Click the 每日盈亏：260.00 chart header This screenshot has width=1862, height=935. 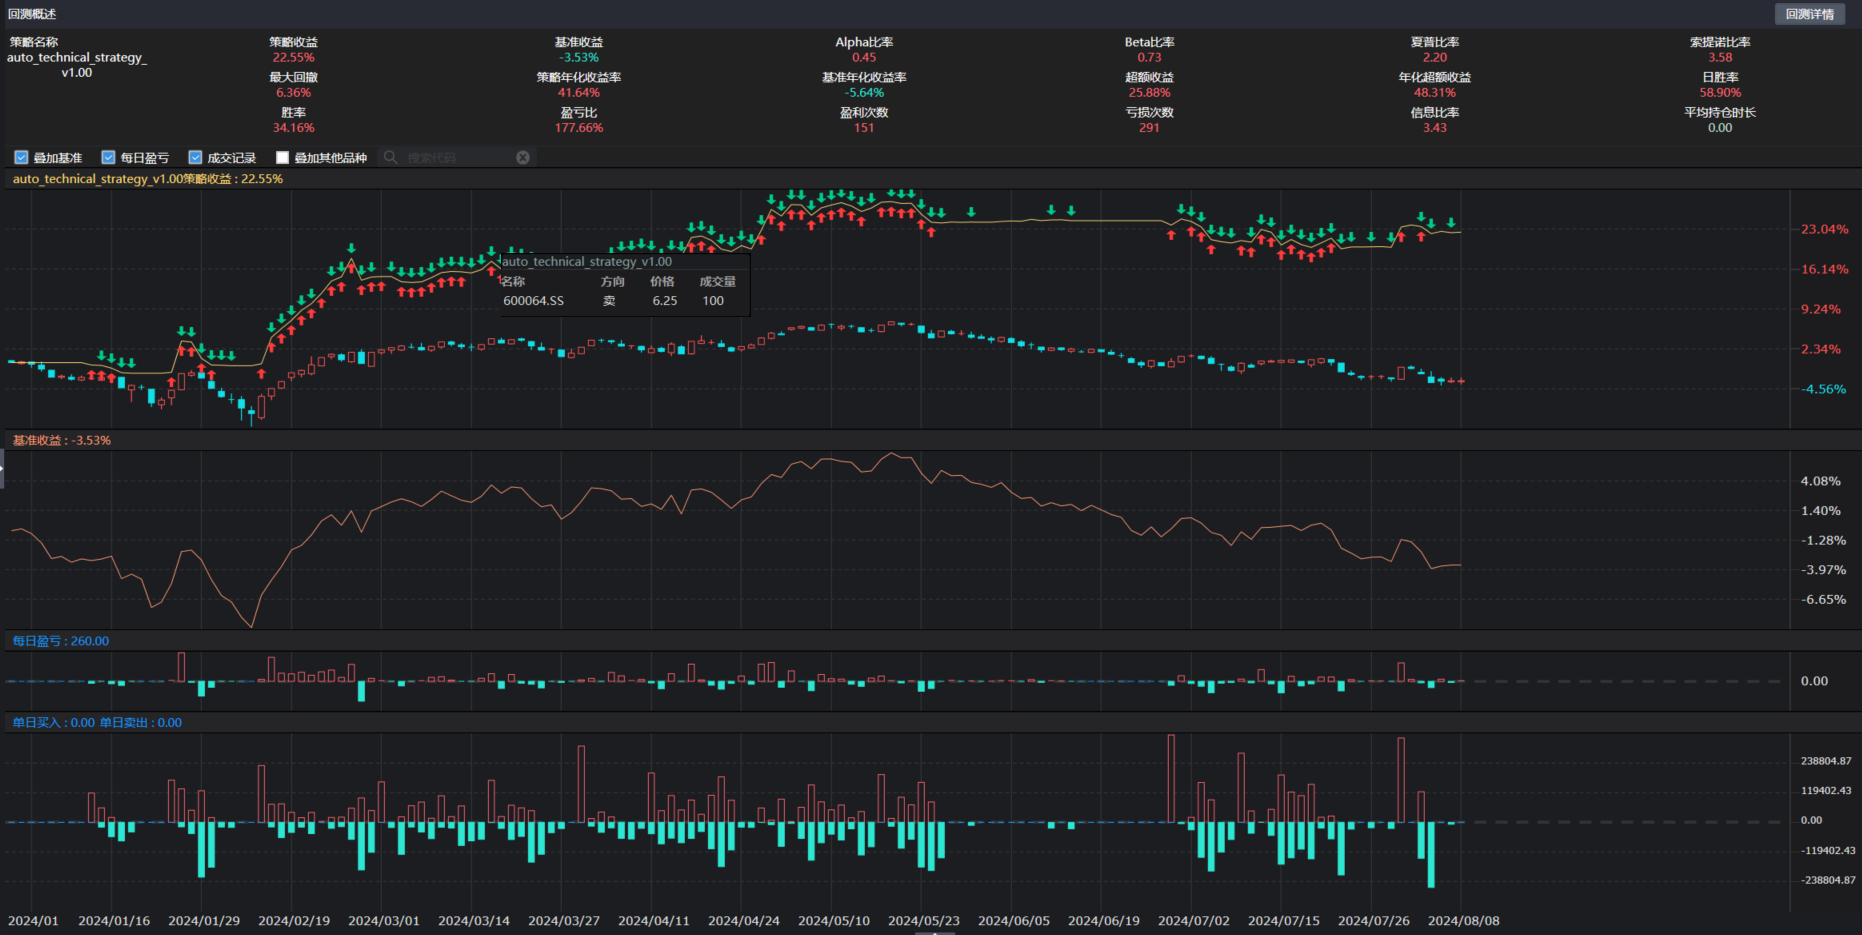click(x=61, y=641)
